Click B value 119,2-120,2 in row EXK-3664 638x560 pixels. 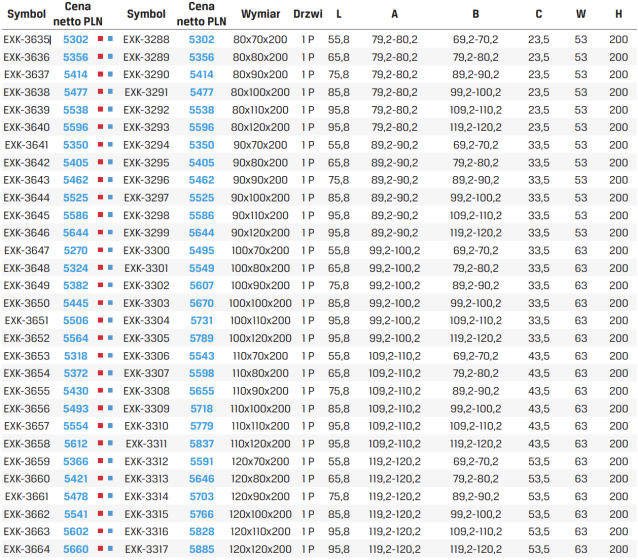(476, 549)
